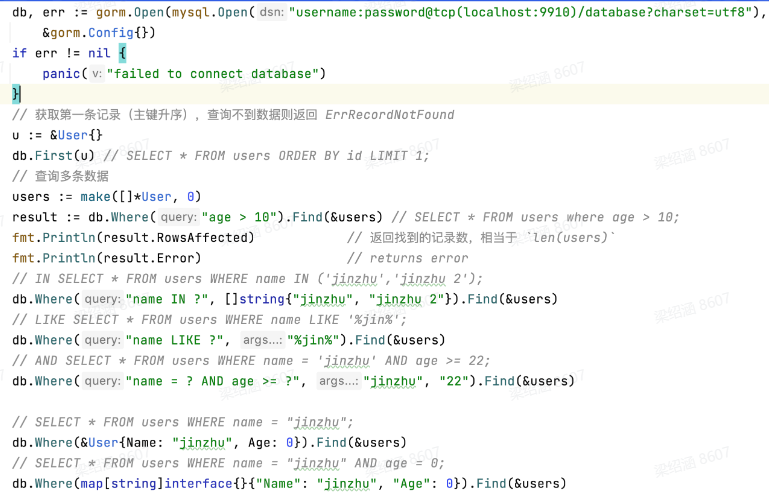The image size is (769, 496).
Task: Click the IN SELECT comment line
Action: pyautogui.click(x=248, y=279)
